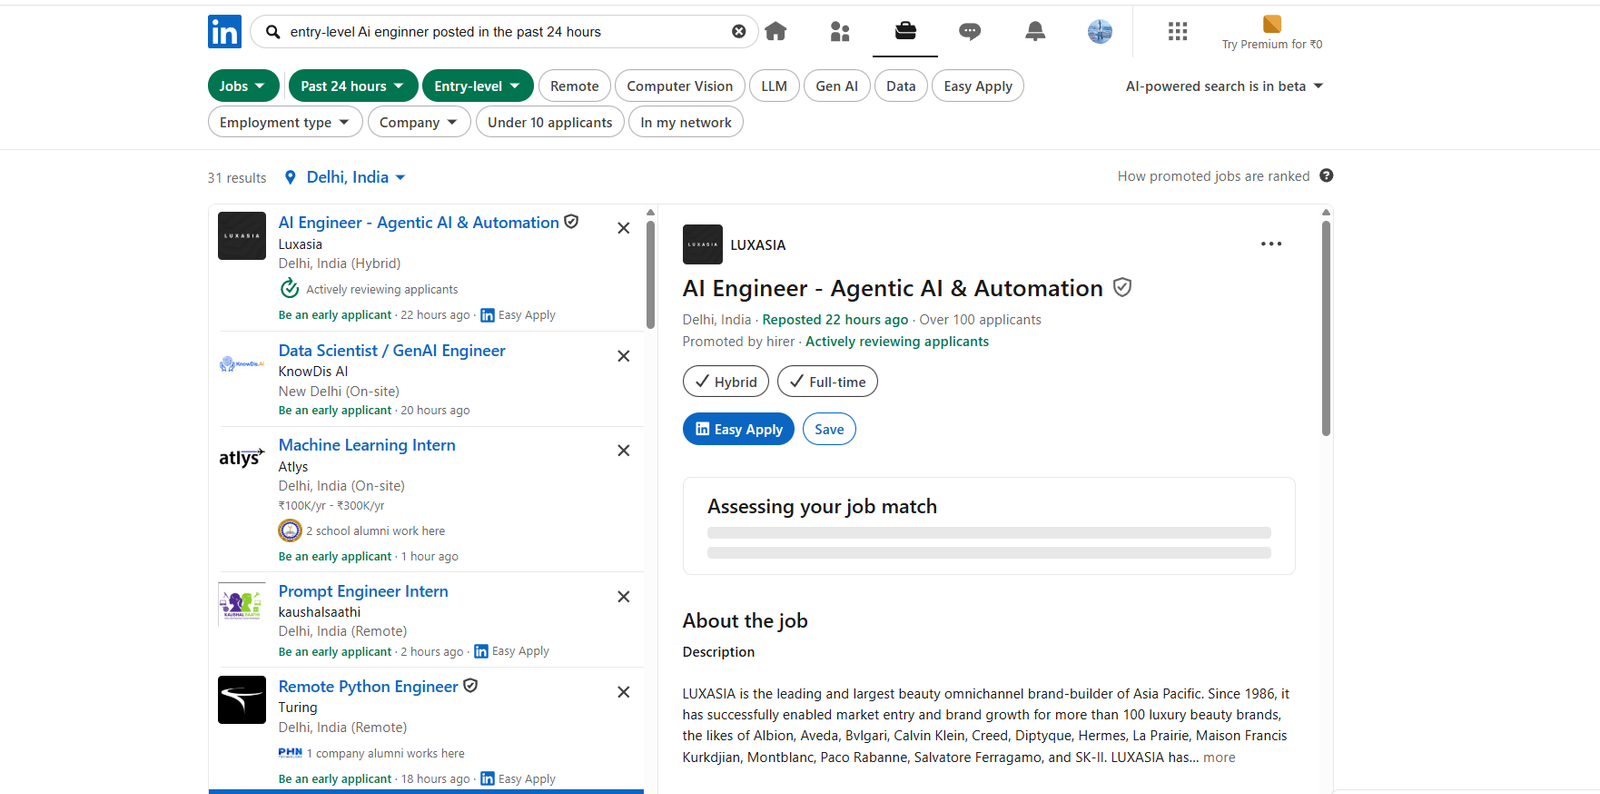Open the Jobs briefcase tab

click(905, 32)
